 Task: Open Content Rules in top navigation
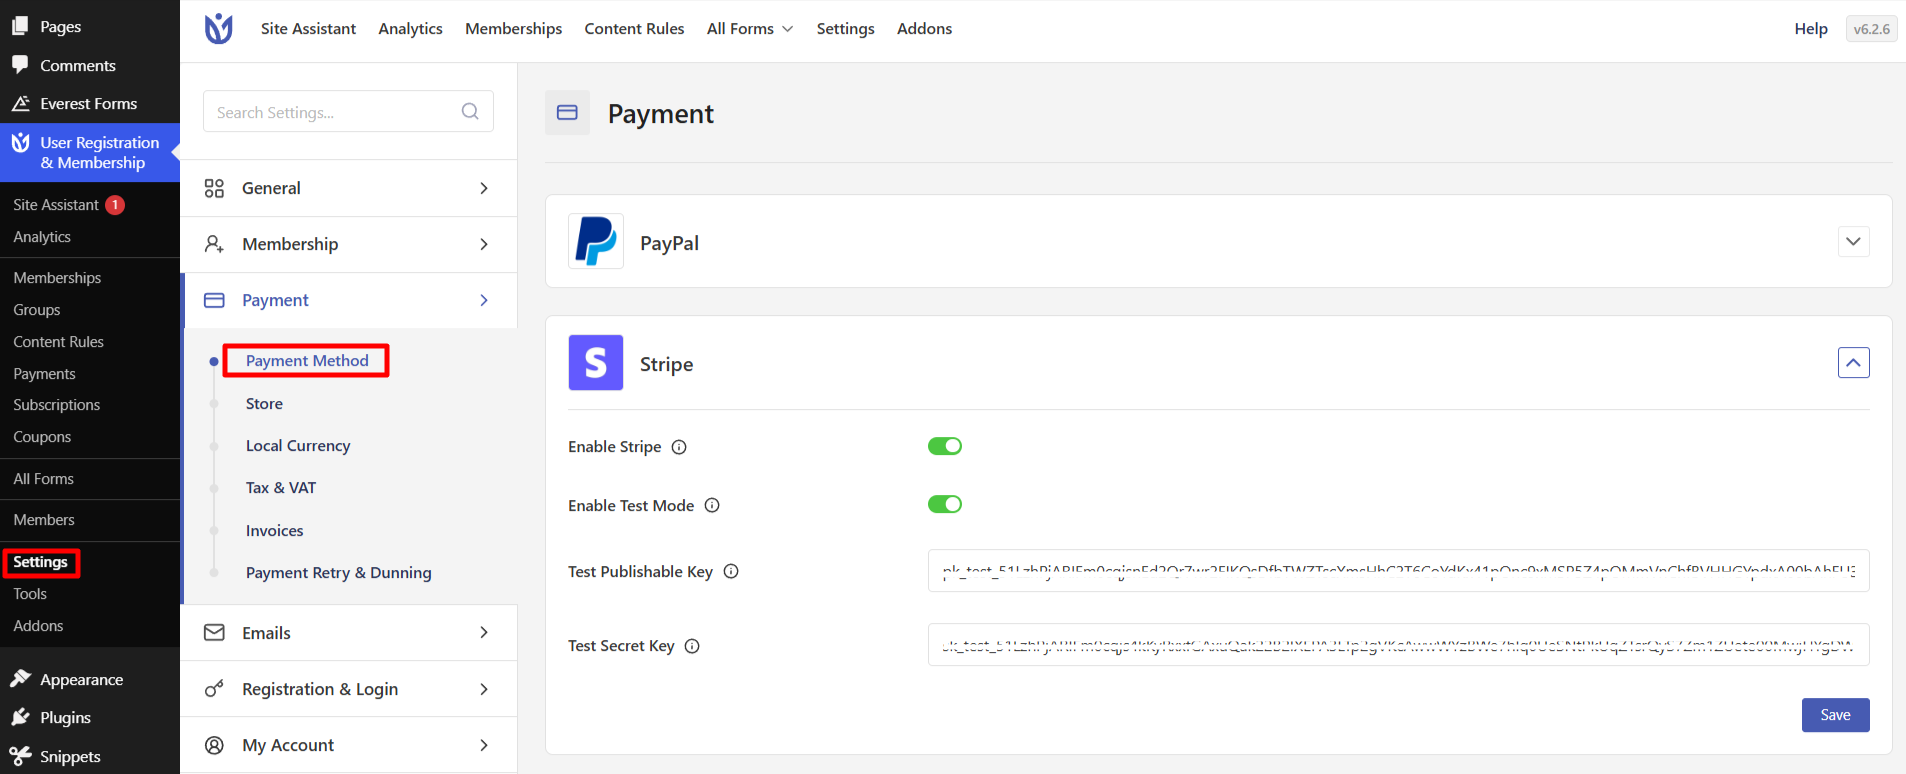(x=634, y=29)
